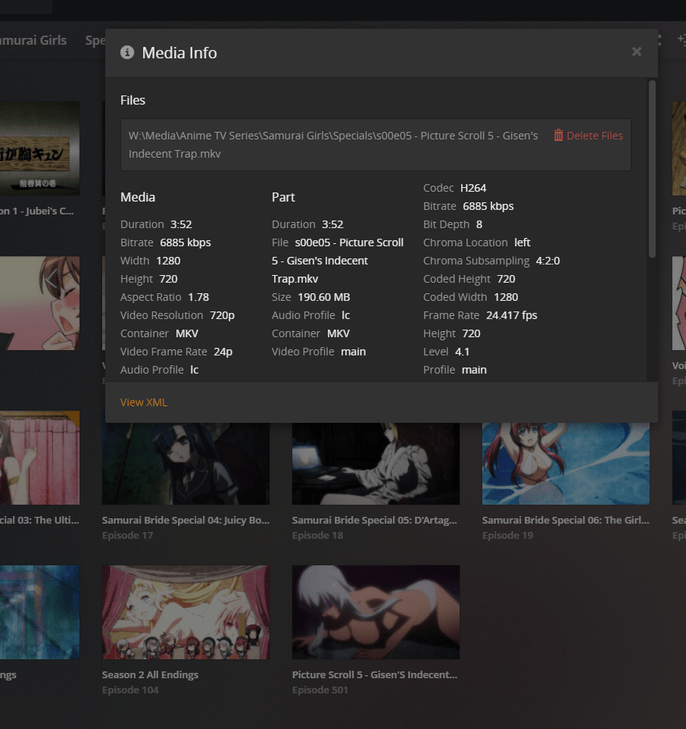Select the Bitrate 6885 kbps value under Codec

488,206
